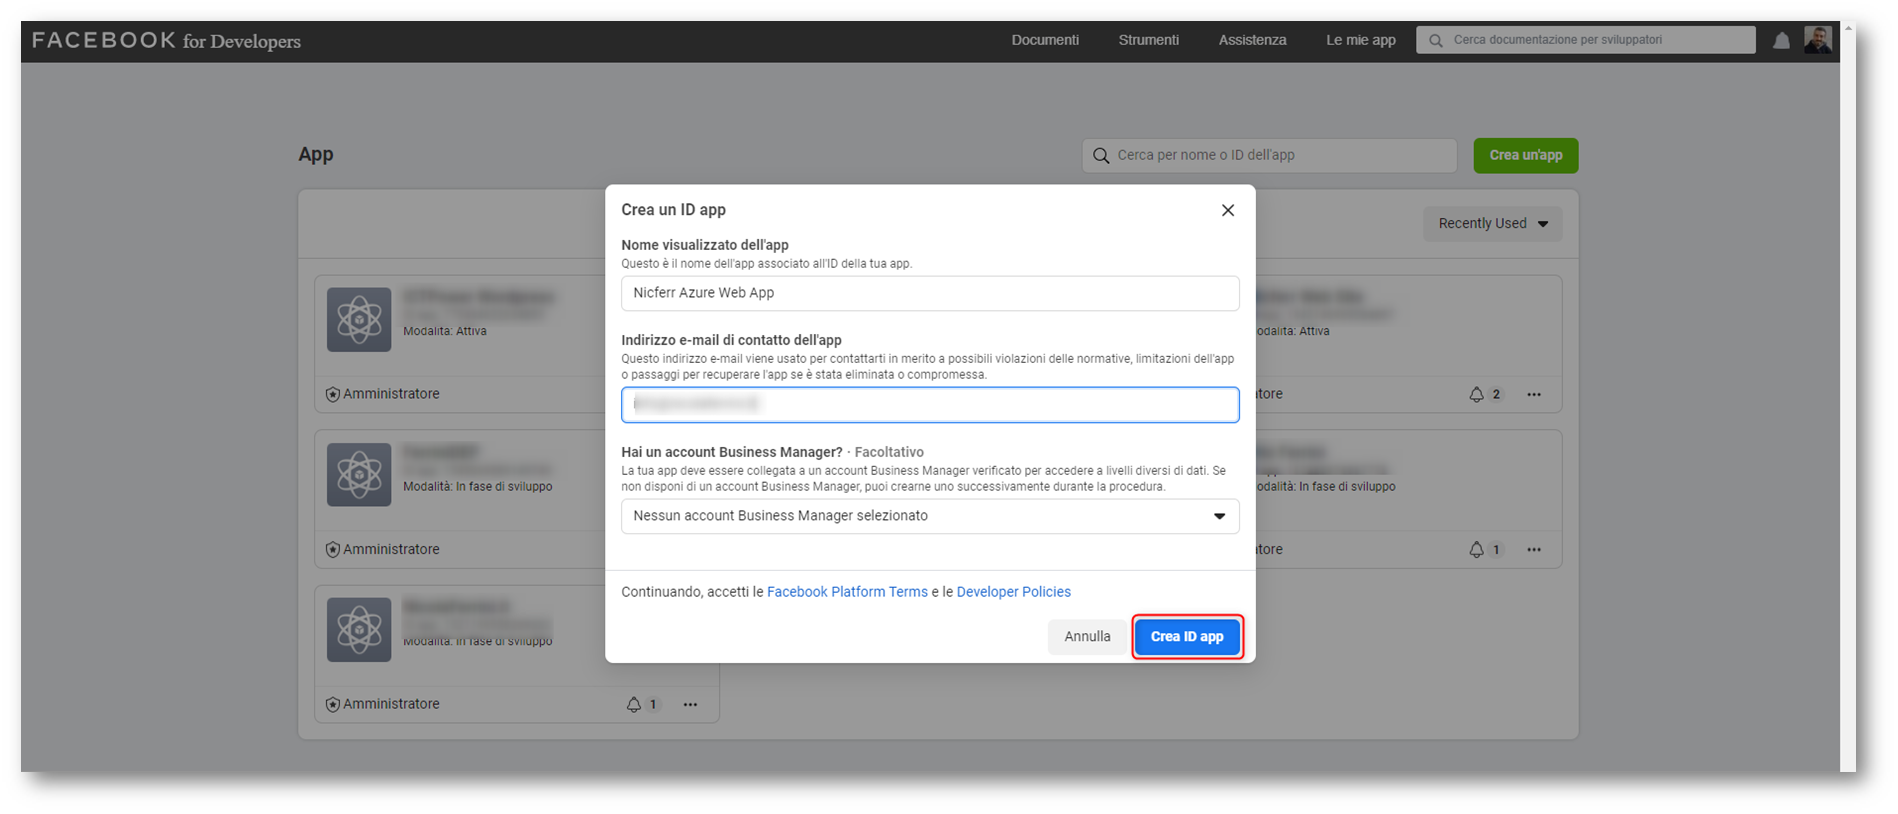The width and height of the screenshot is (1898, 814).
Task: Open more options beside bell with 2
Action: pyautogui.click(x=1534, y=395)
